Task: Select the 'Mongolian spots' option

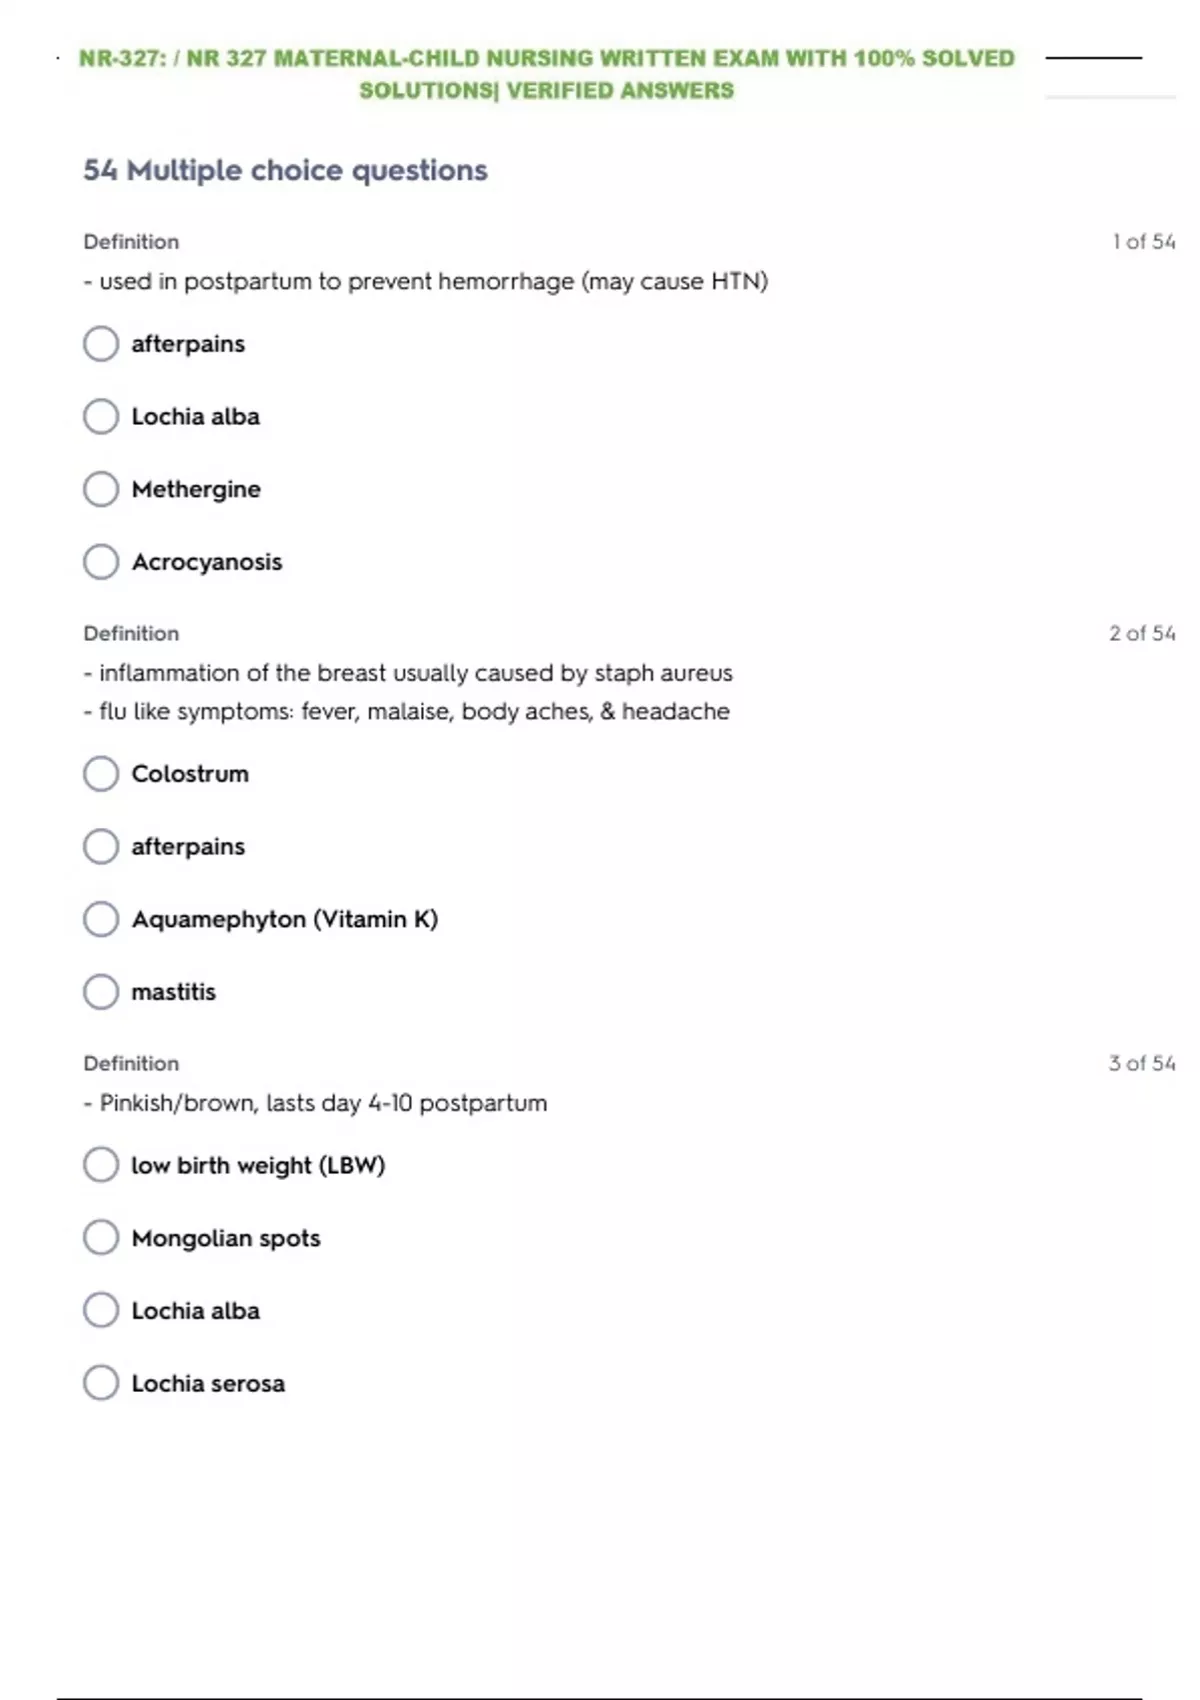Action: coord(101,1238)
